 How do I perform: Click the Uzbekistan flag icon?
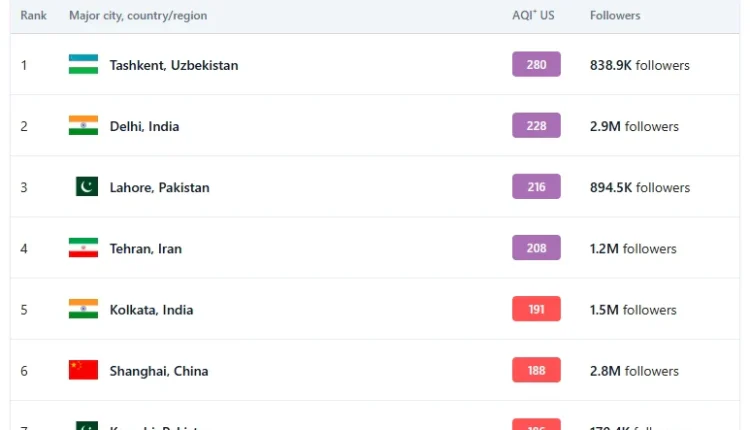click(83, 65)
